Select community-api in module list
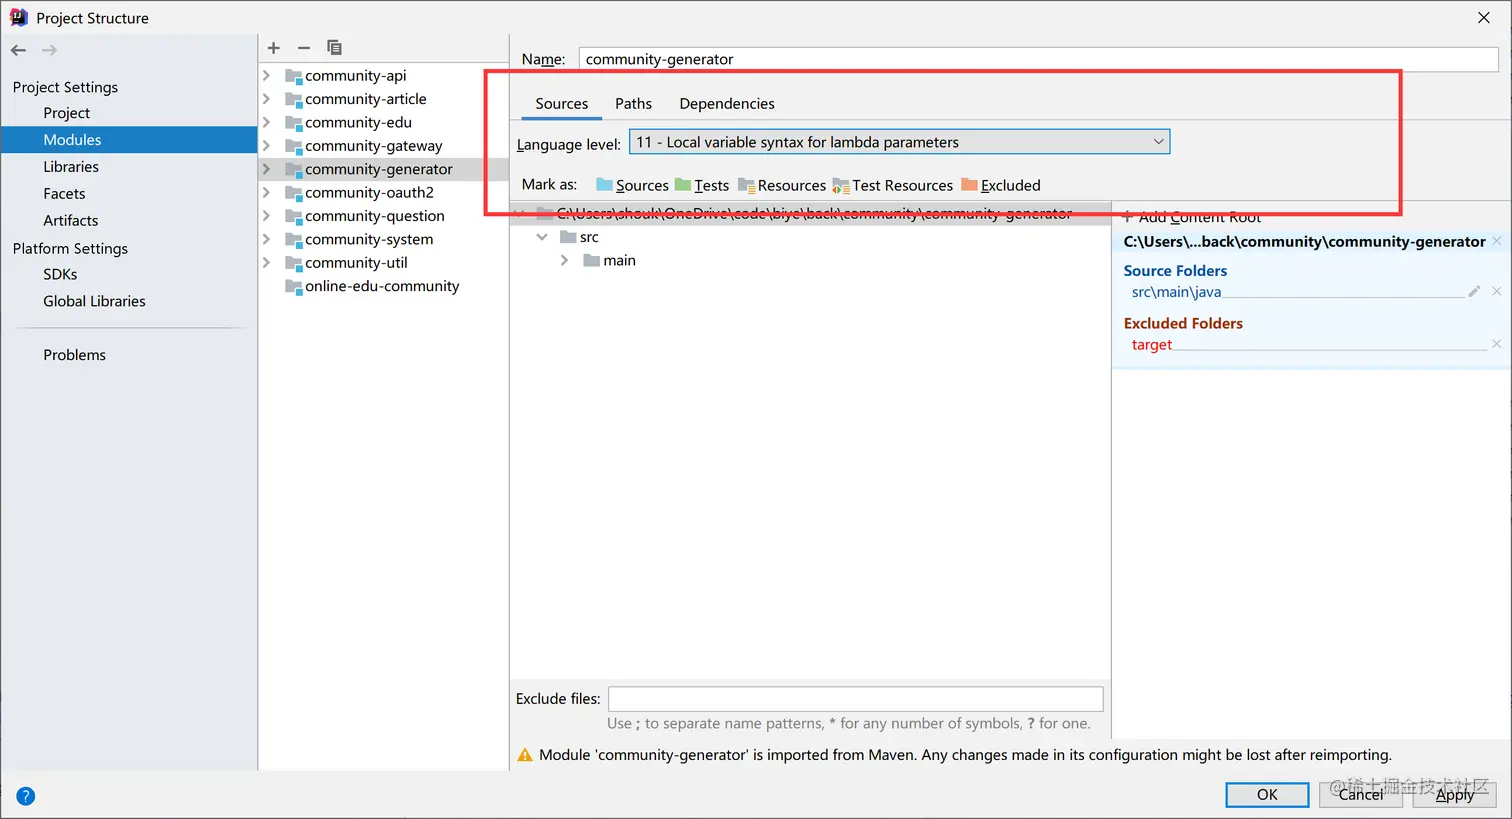 [x=356, y=75]
